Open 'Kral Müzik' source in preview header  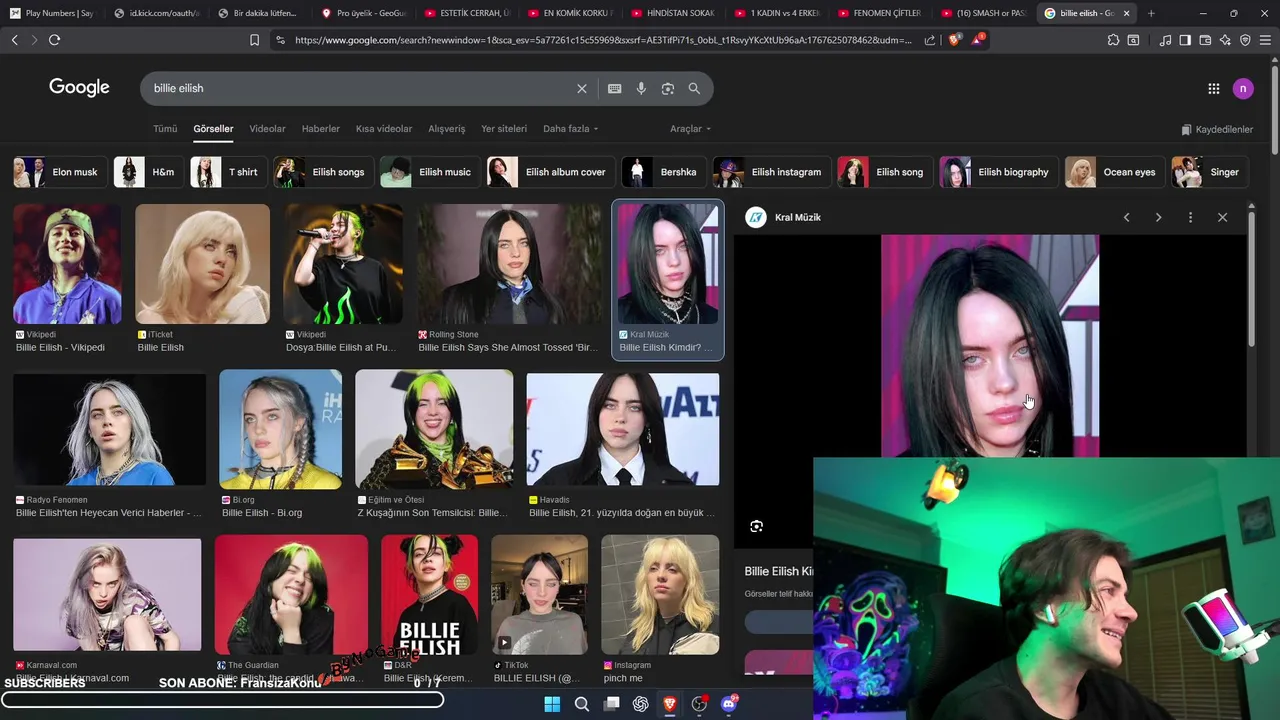click(784, 217)
